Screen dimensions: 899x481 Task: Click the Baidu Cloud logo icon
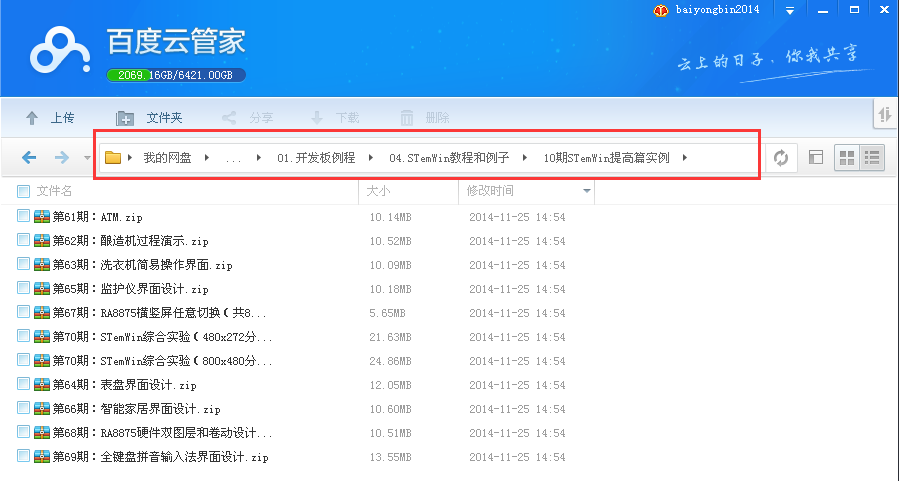point(60,49)
